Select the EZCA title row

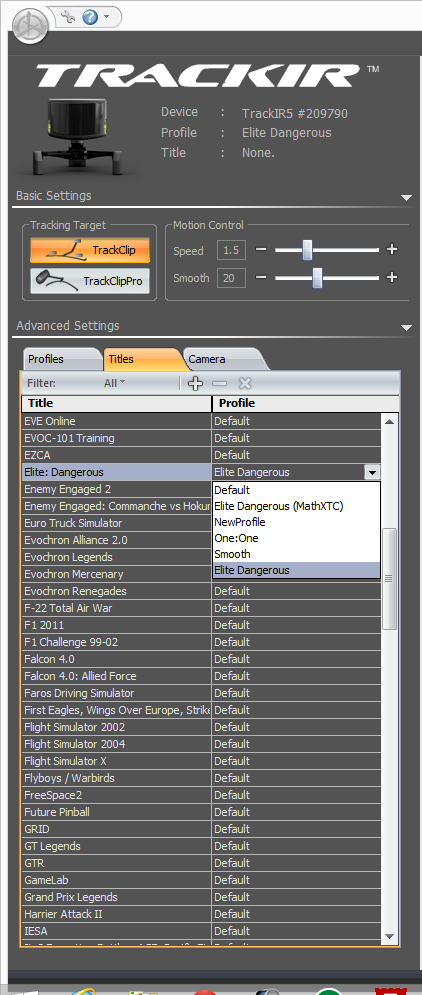coord(116,455)
